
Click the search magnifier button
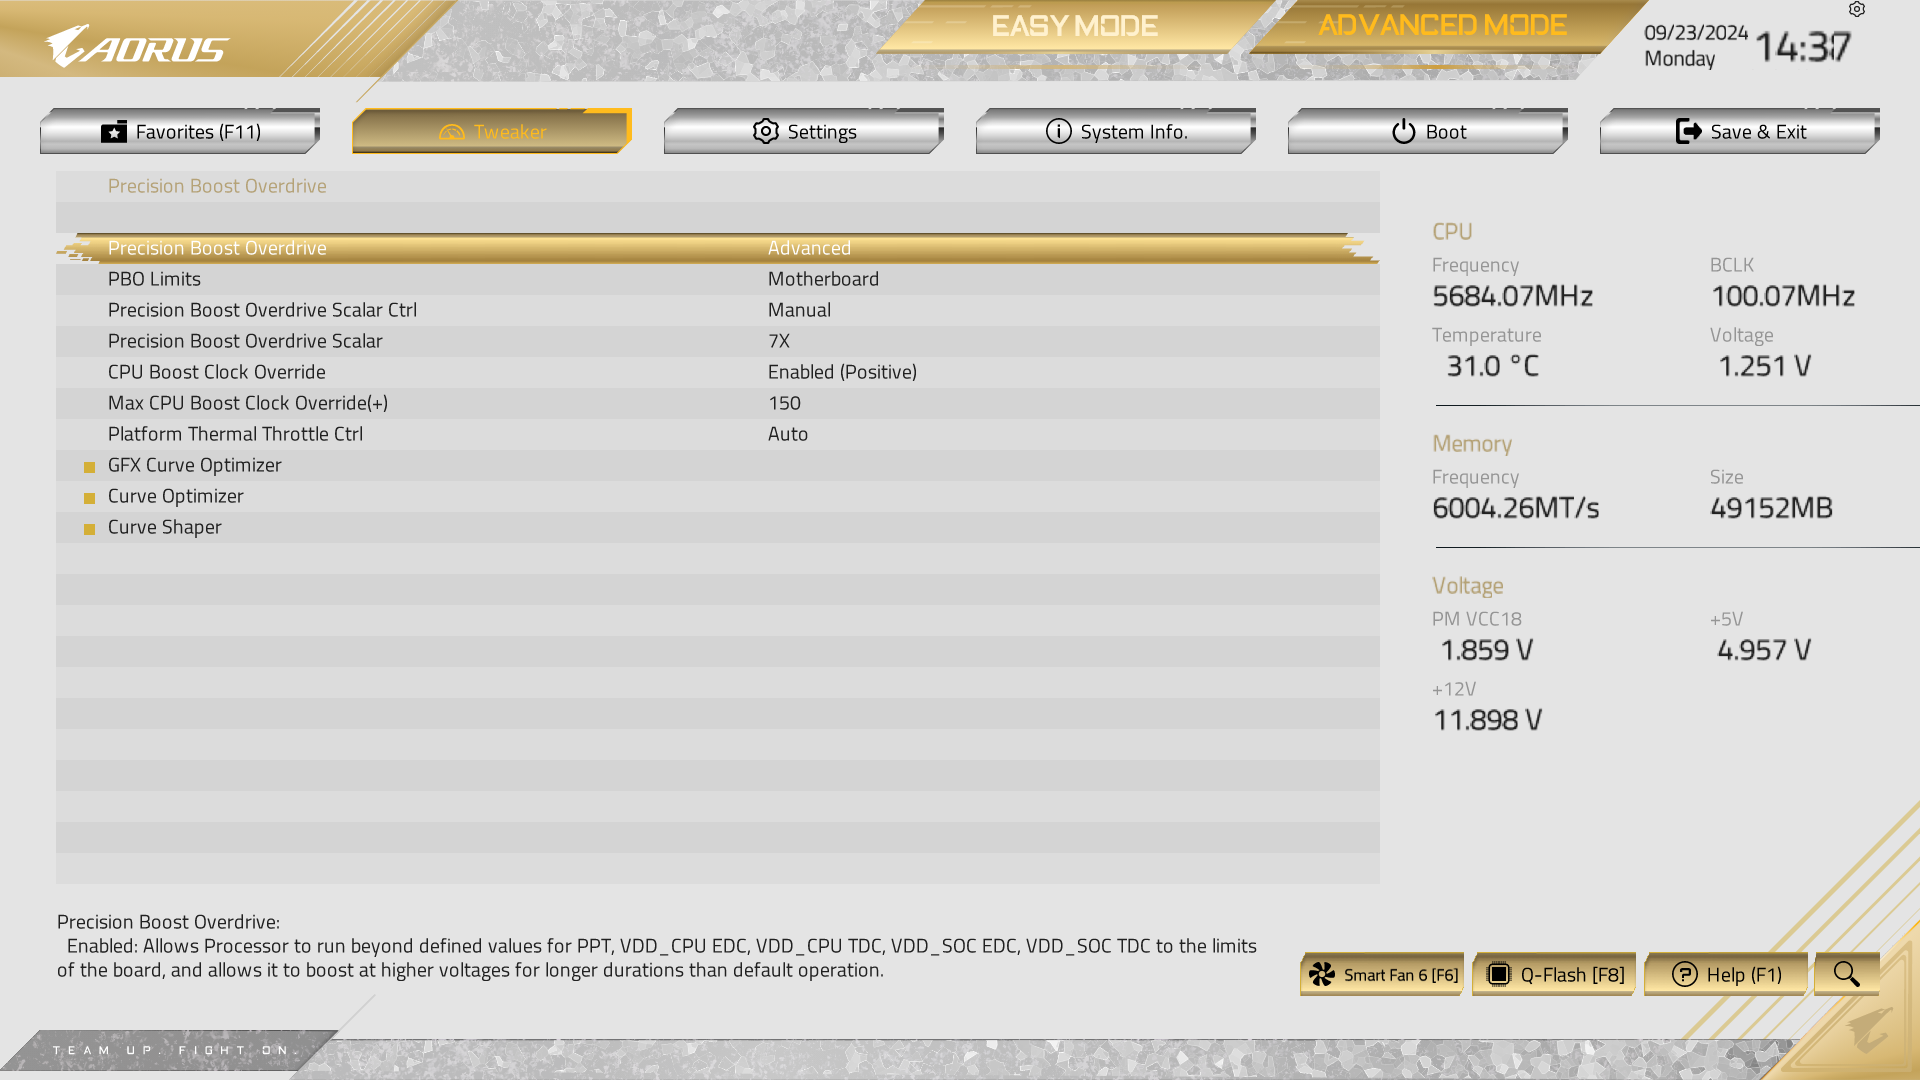coord(1846,974)
